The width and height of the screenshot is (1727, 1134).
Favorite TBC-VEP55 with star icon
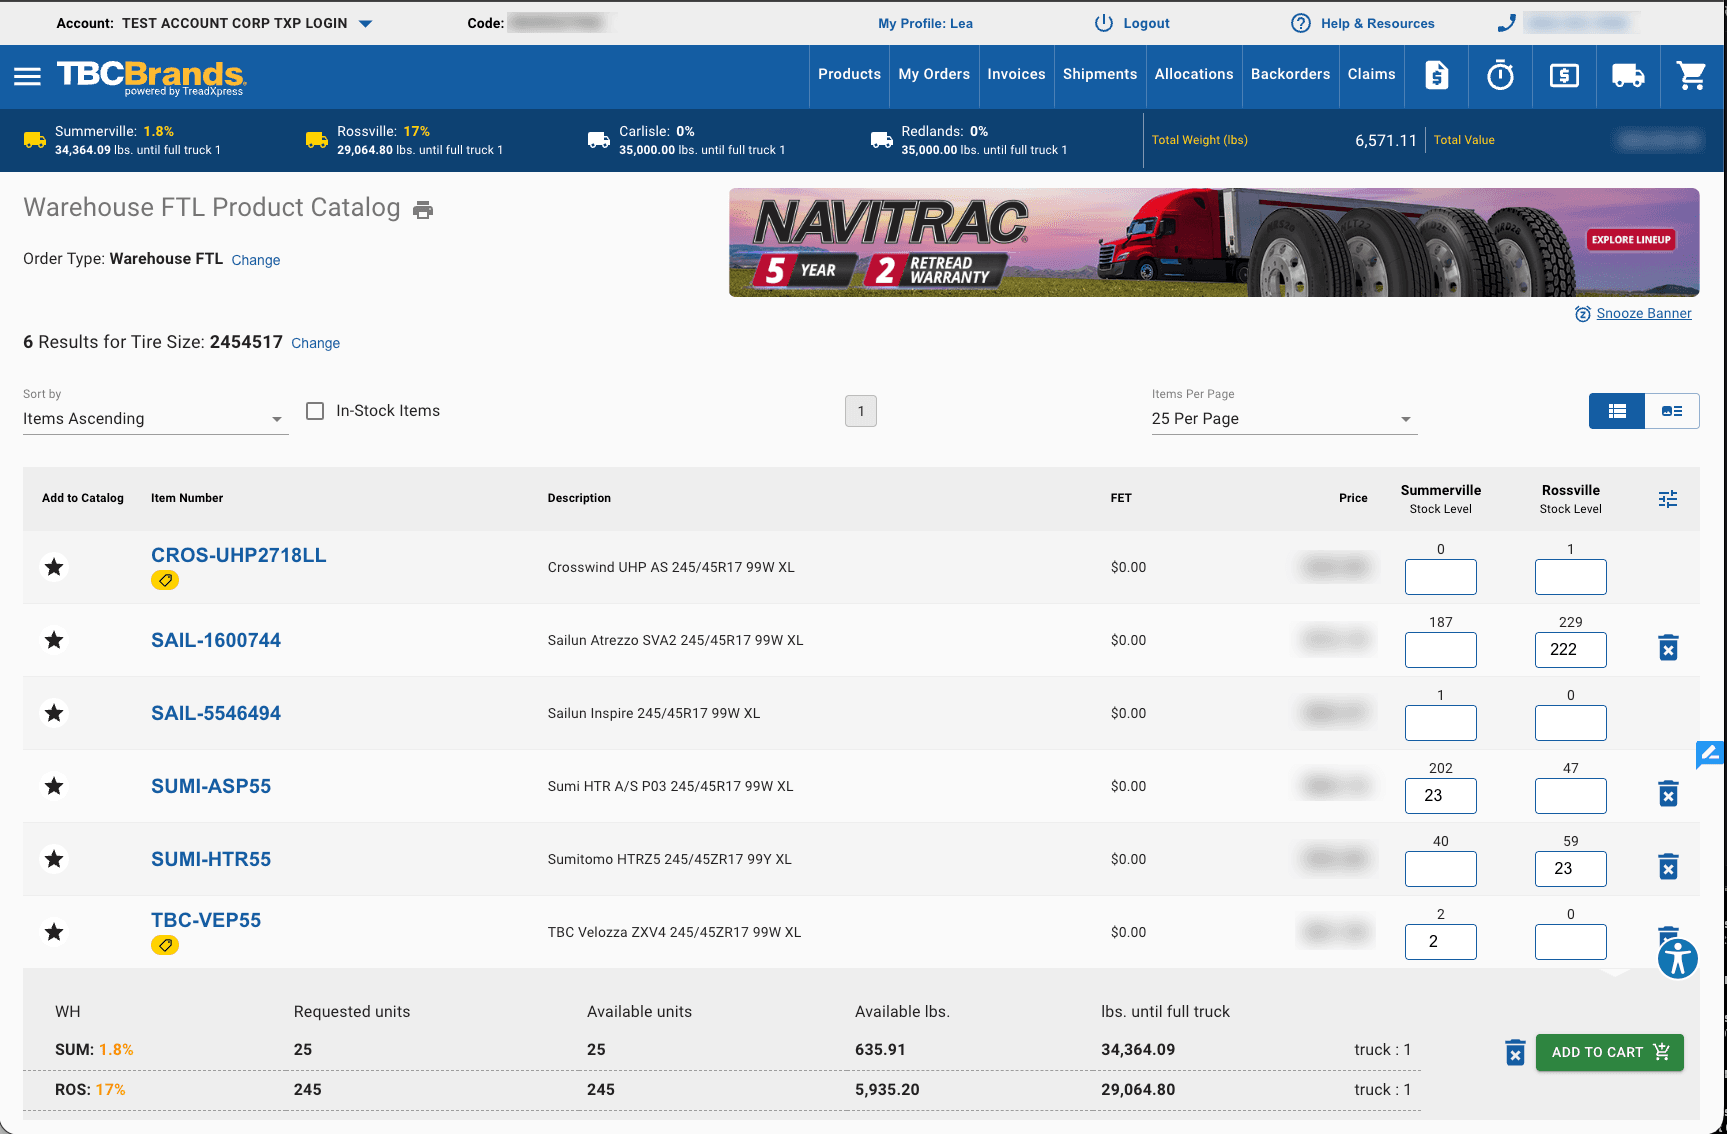54,932
